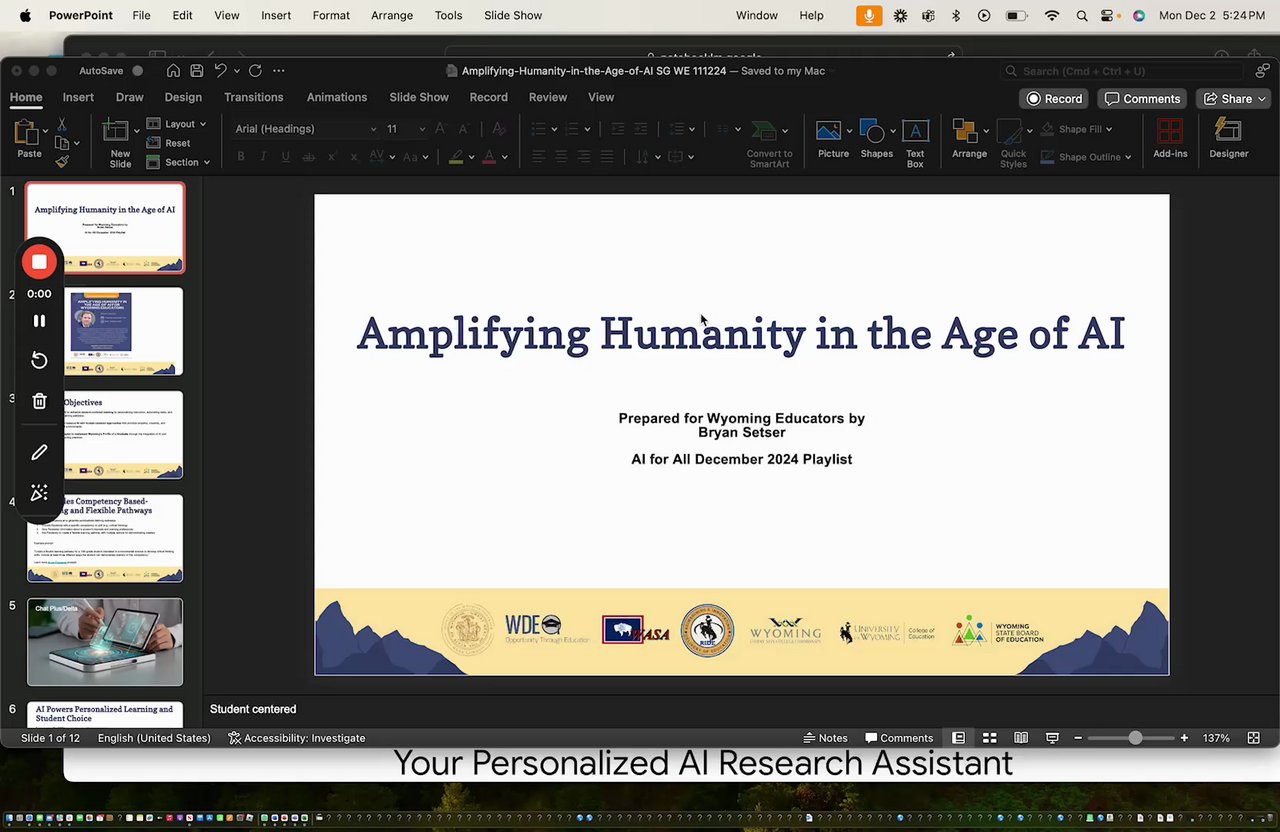
Task: Click the red stop recording button
Action: [39, 262]
